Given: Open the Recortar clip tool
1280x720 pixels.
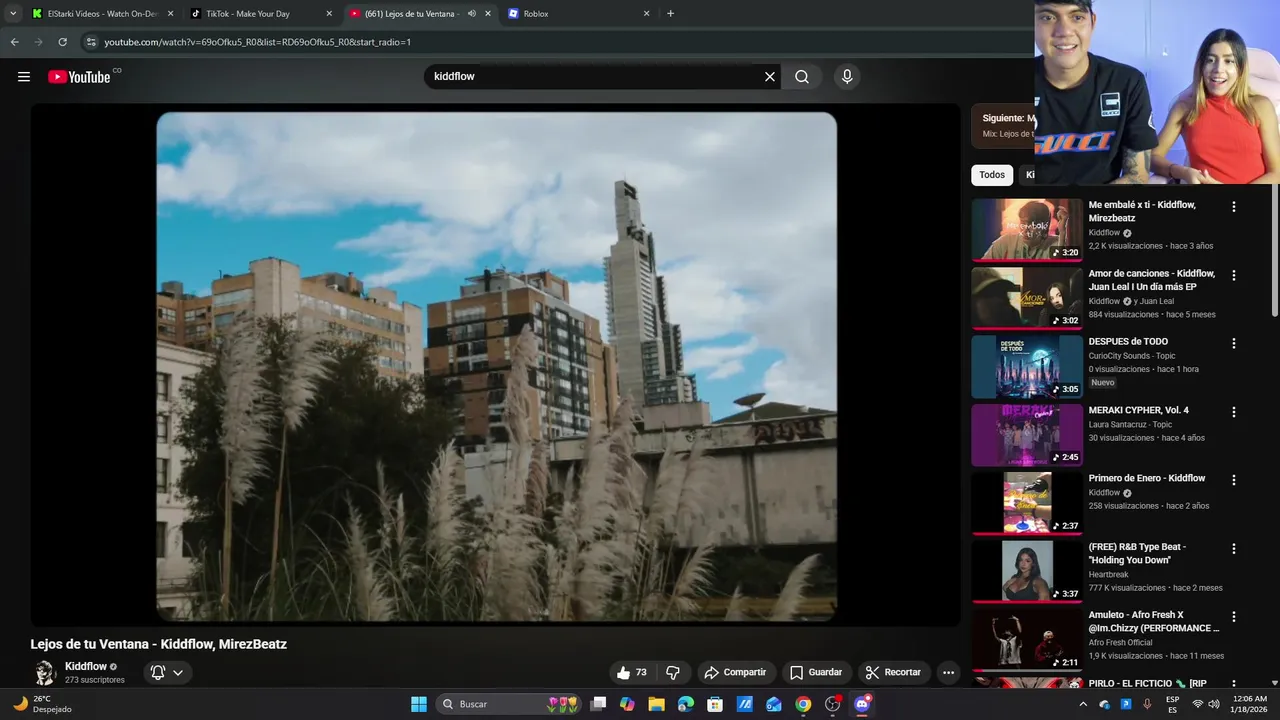Looking at the screenshot, I should [x=893, y=672].
